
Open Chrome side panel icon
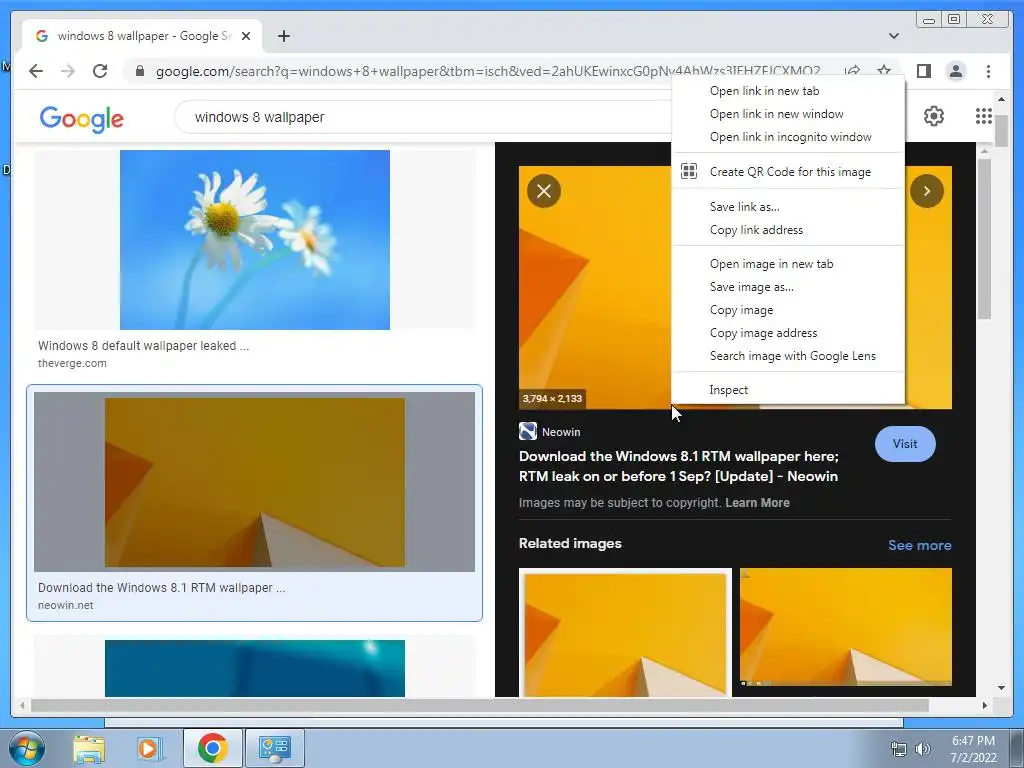(923, 71)
